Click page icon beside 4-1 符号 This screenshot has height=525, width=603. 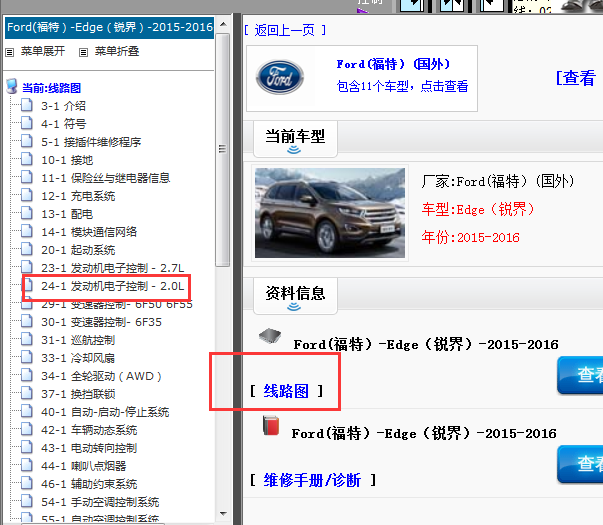[27, 123]
